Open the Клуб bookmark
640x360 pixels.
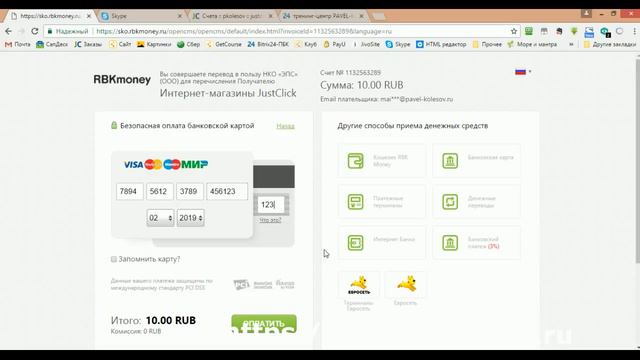click(x=306, y=44)
